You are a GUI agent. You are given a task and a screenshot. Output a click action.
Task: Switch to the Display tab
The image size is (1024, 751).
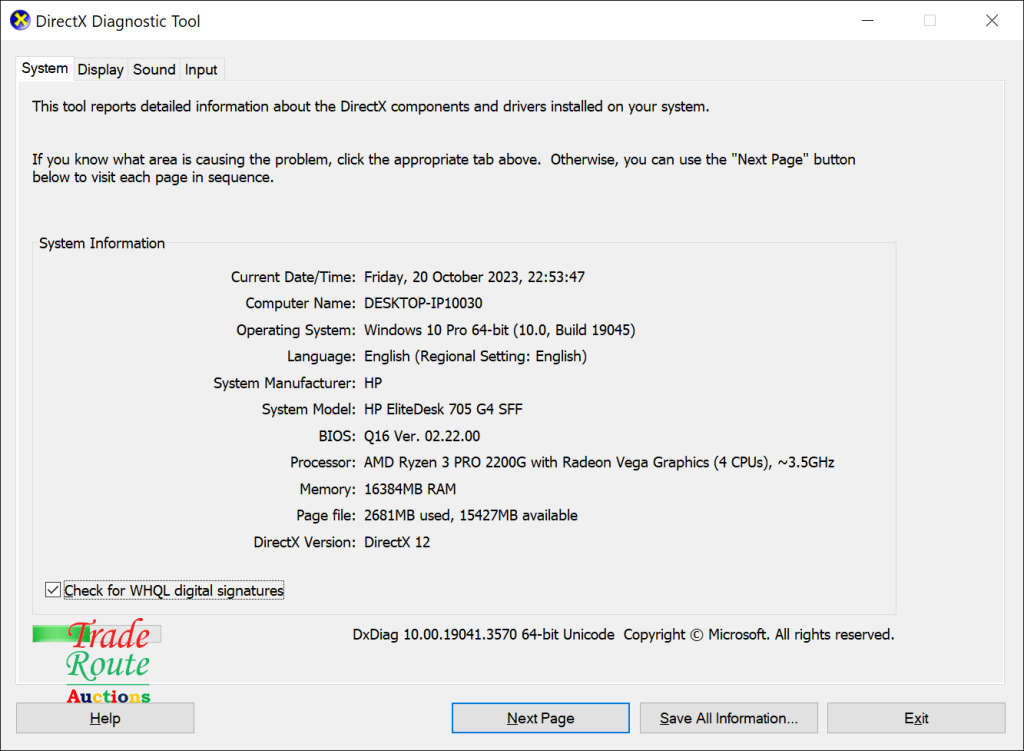(x=100, y=70)
